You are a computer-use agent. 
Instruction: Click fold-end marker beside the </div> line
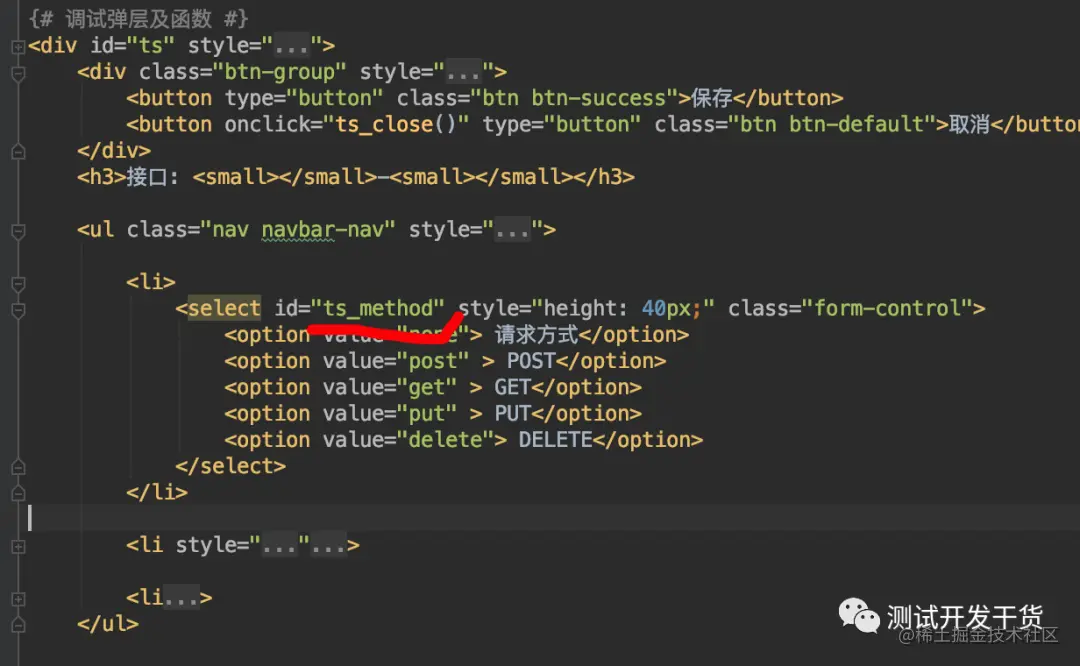19,152
